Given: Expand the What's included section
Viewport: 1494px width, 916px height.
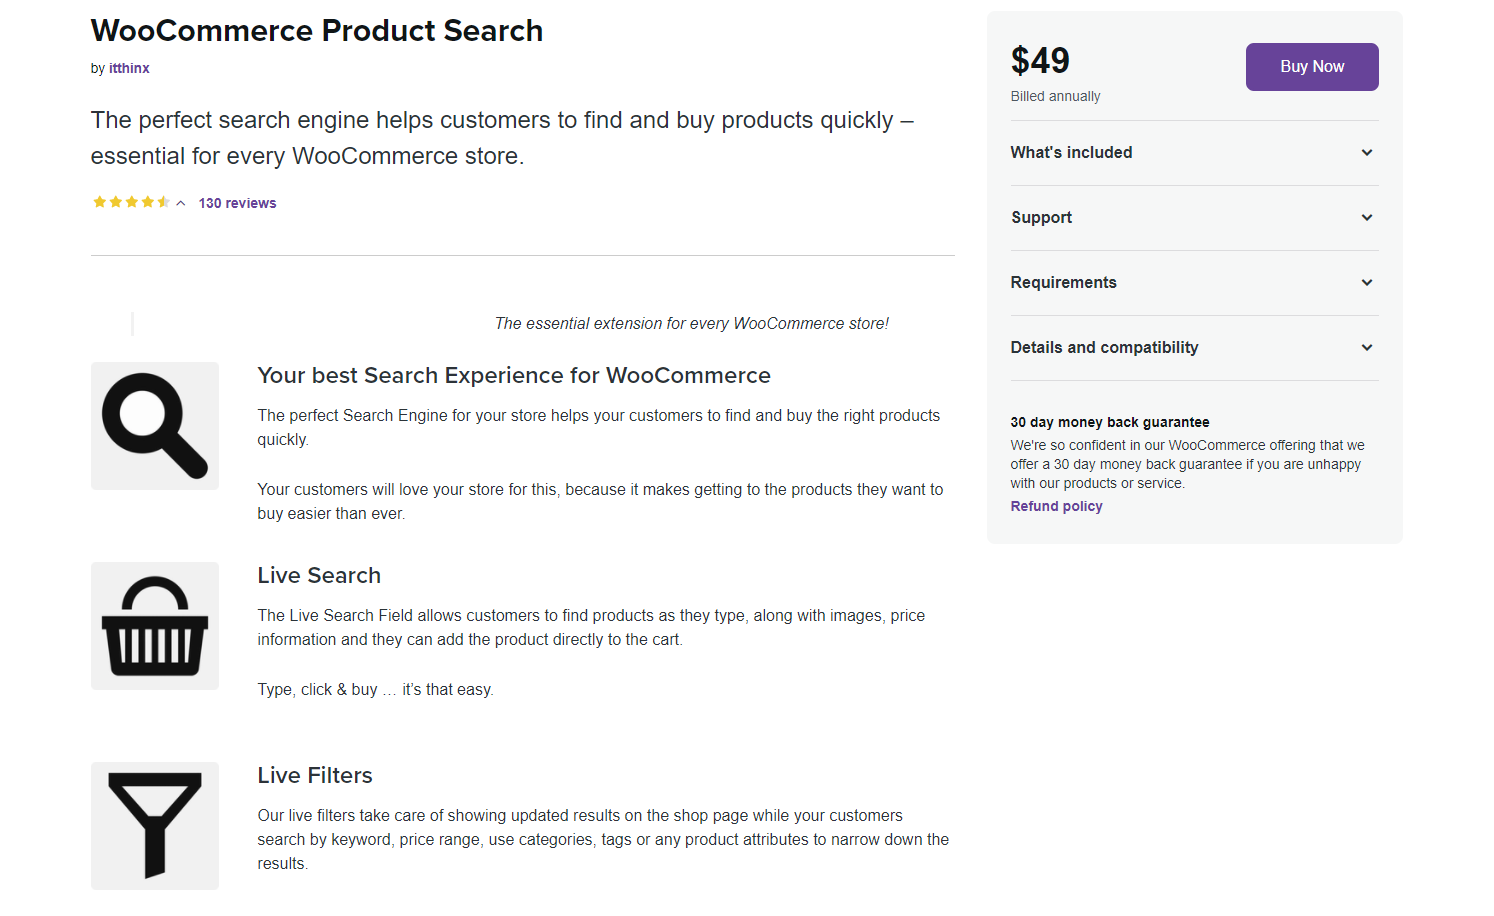Looking at the screenshot, I should (1072, 153).
